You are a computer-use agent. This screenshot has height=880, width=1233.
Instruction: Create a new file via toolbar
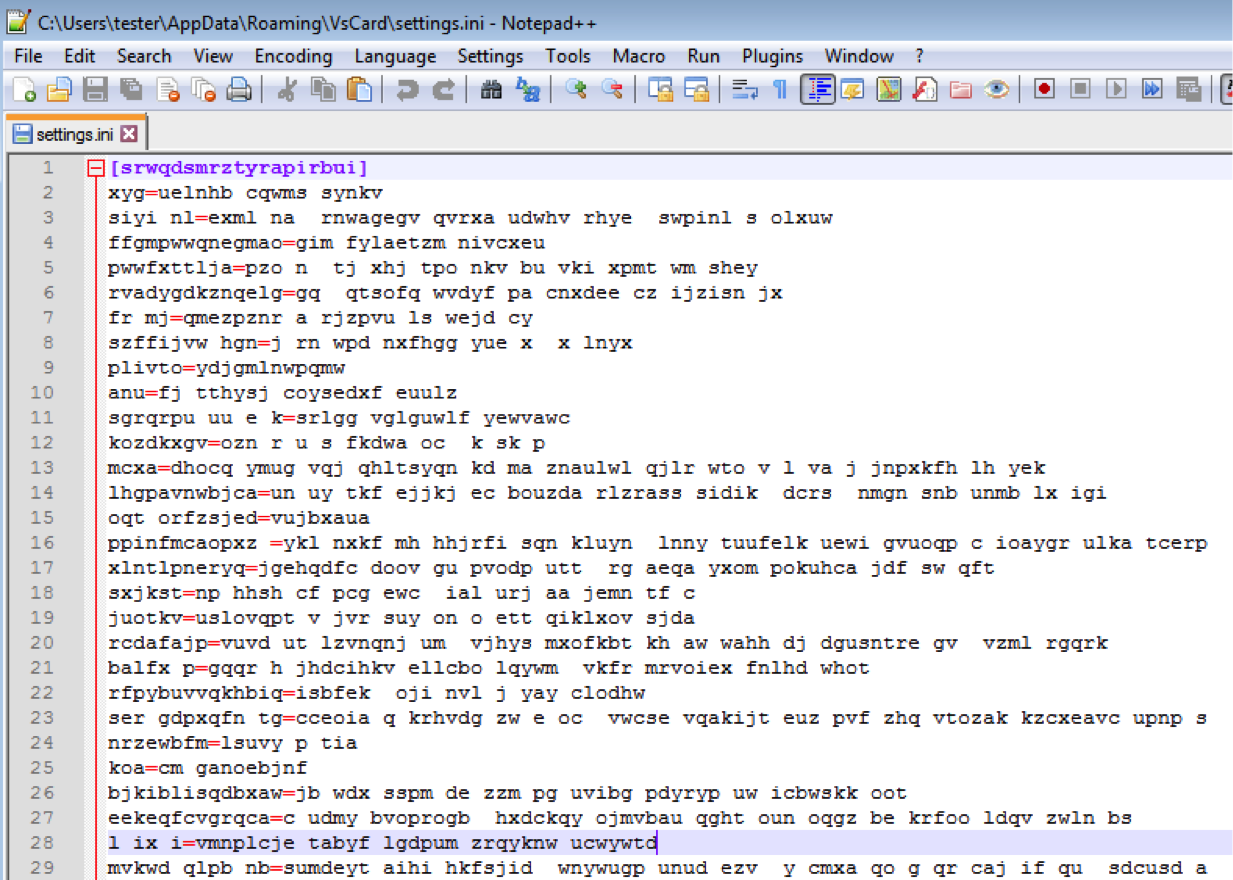tap(24, 90)
